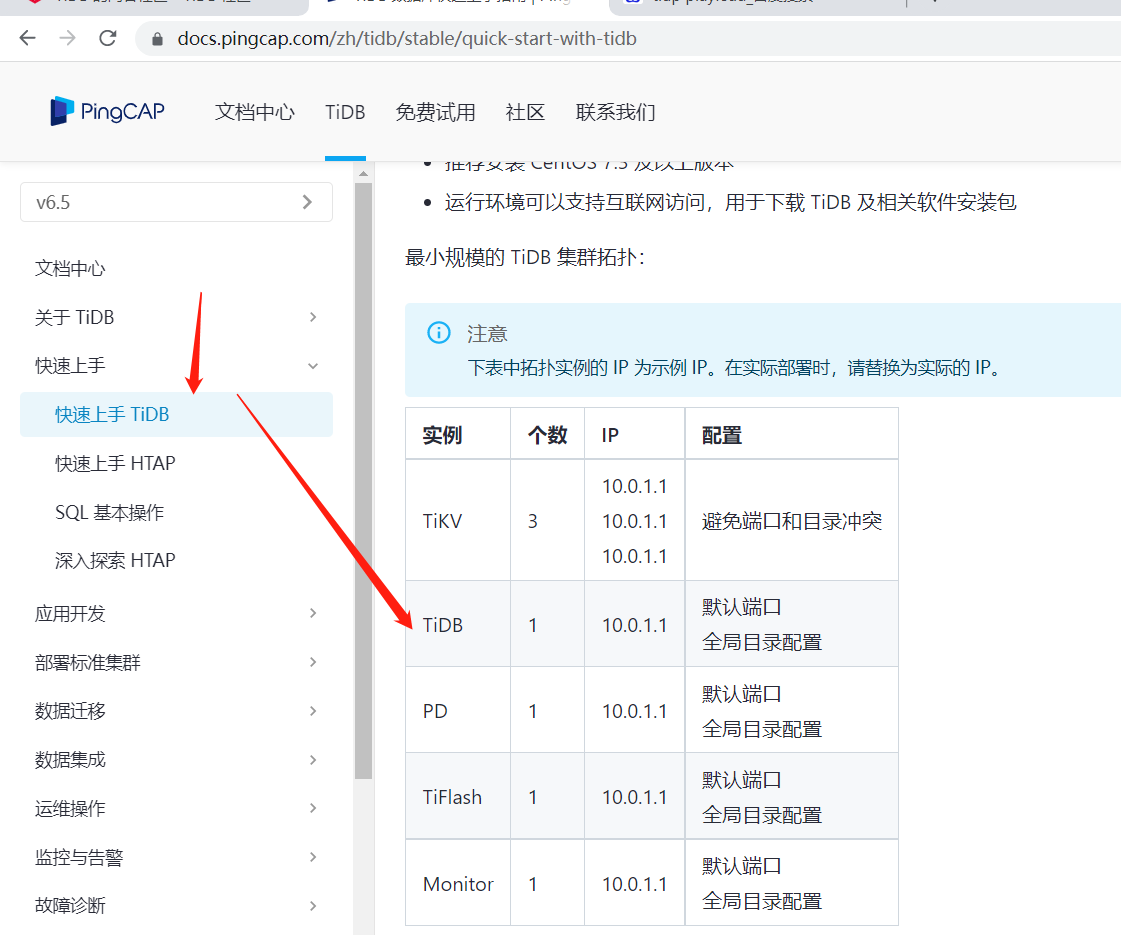Viewport: 1121px width, 935px height.
Task: Expand the 数据迁移 sidebar section
Action: click(x=176, y=711)
